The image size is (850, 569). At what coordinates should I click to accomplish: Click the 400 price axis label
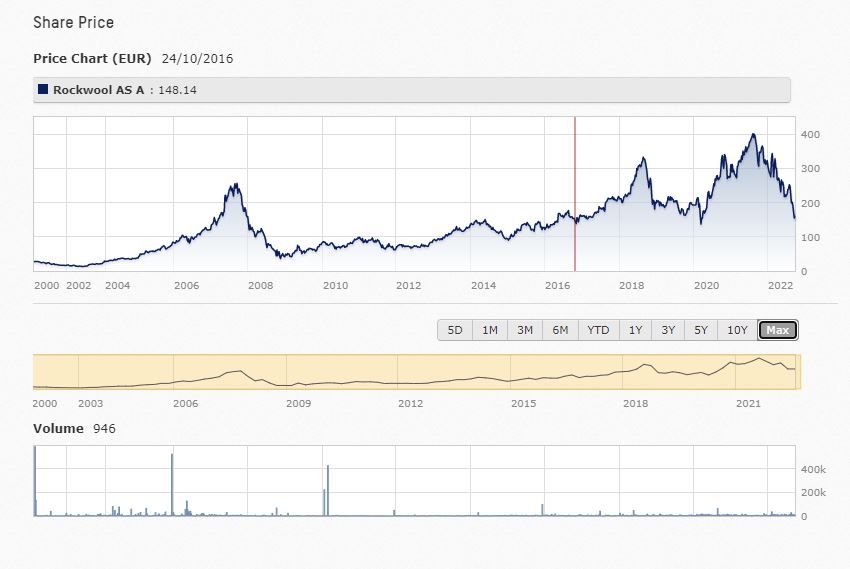point(810,134)
